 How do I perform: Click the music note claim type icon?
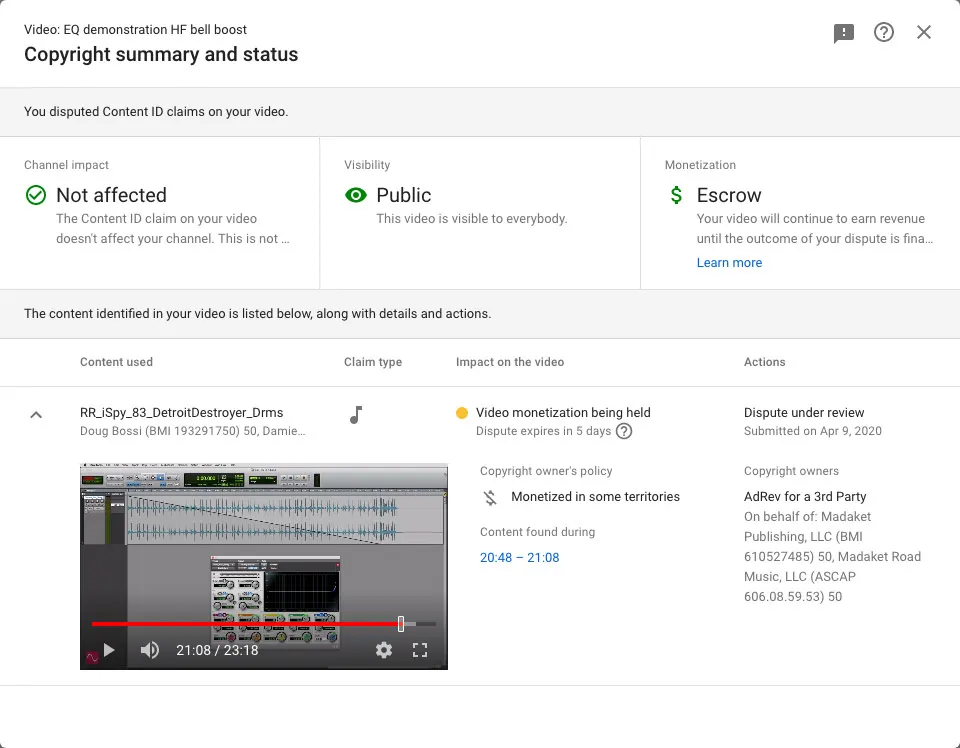coord(356,414)
